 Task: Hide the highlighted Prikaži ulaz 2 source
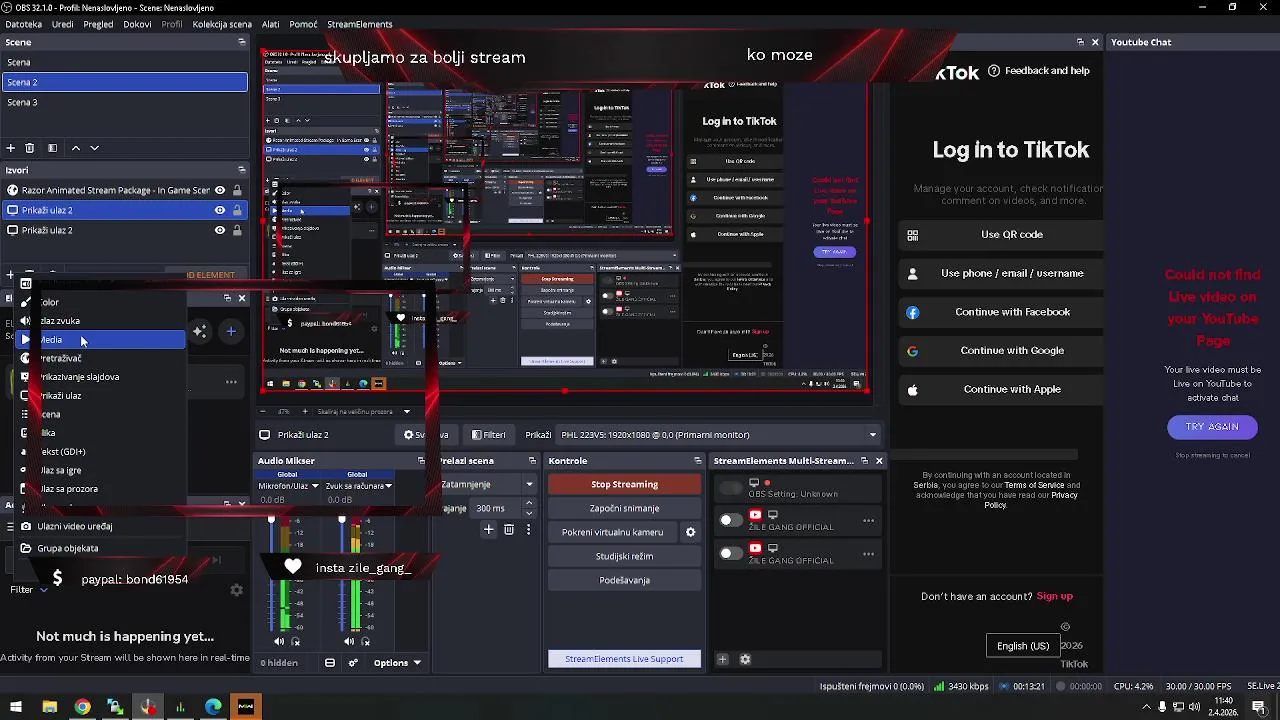click(219, 210)
